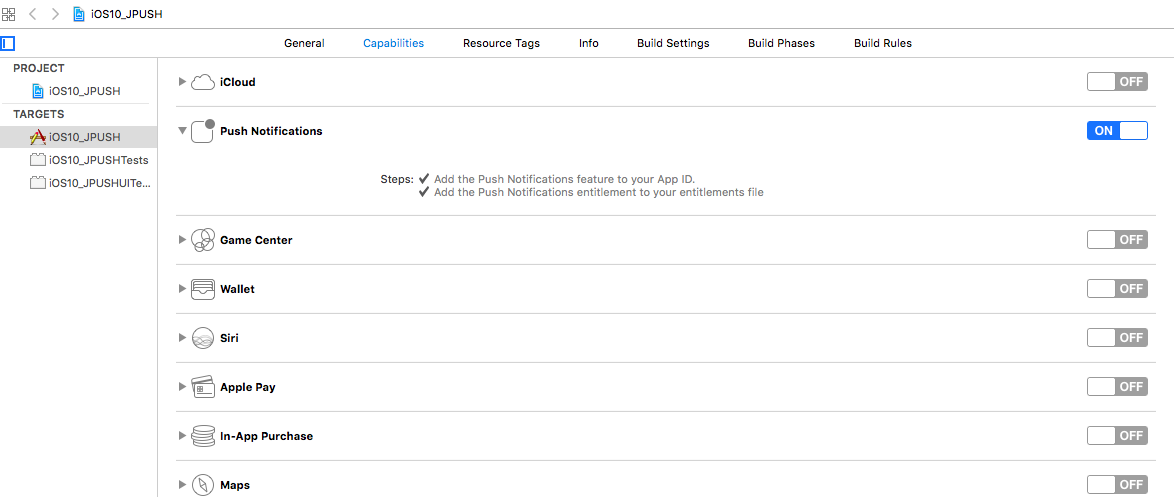This screenshot has width=1174, height=497.
Task: Open the Resource Tags tab
Action: pyautogui.click(x=501, y=43)
